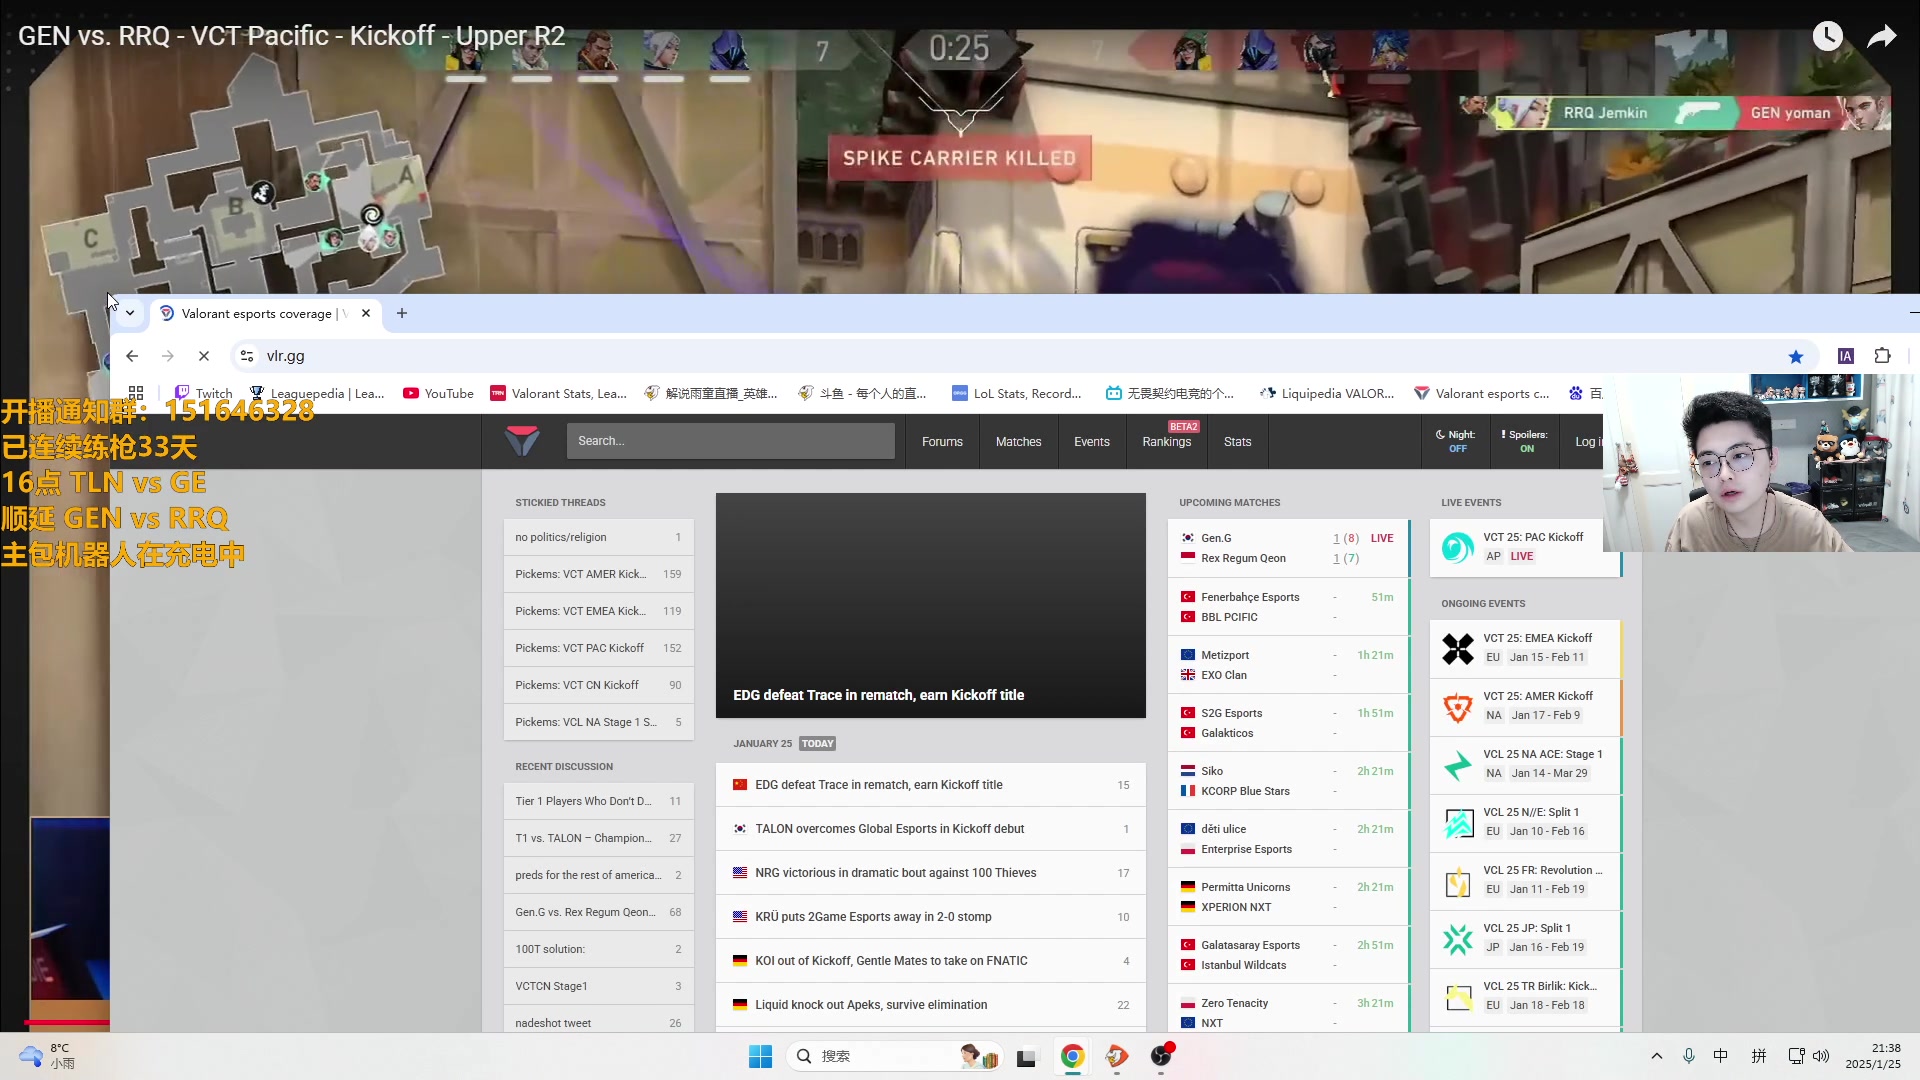Open the nadeshot tweet discussion
This screenshot has width=1920, height=1080.
[598, 1022]
